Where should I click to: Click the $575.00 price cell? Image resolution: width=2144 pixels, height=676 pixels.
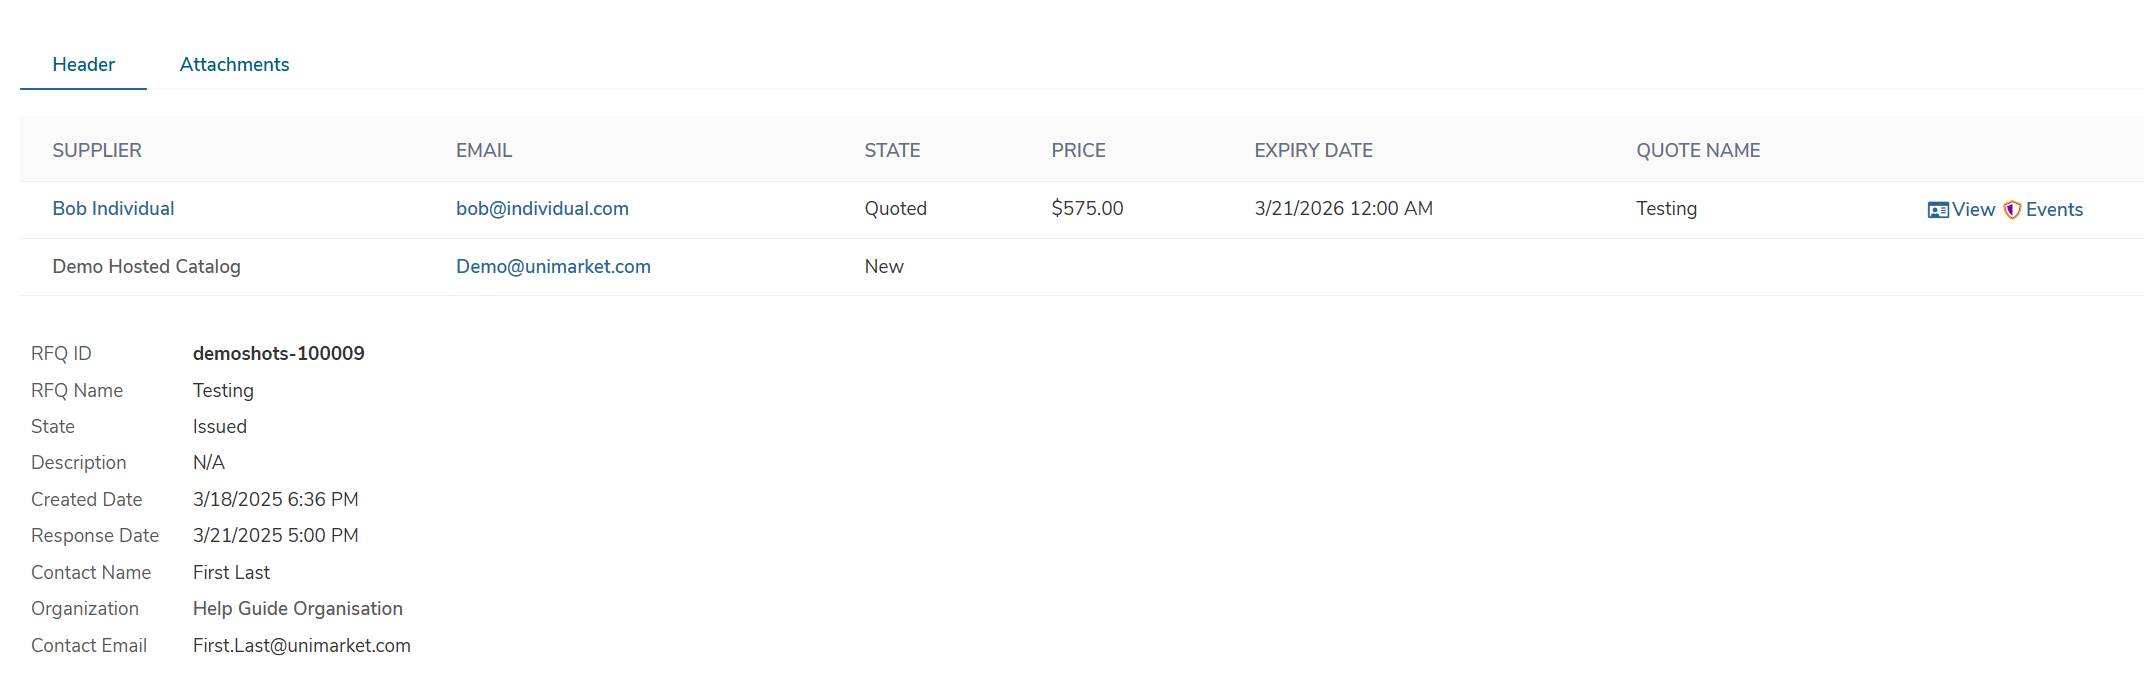point(1087,209)
